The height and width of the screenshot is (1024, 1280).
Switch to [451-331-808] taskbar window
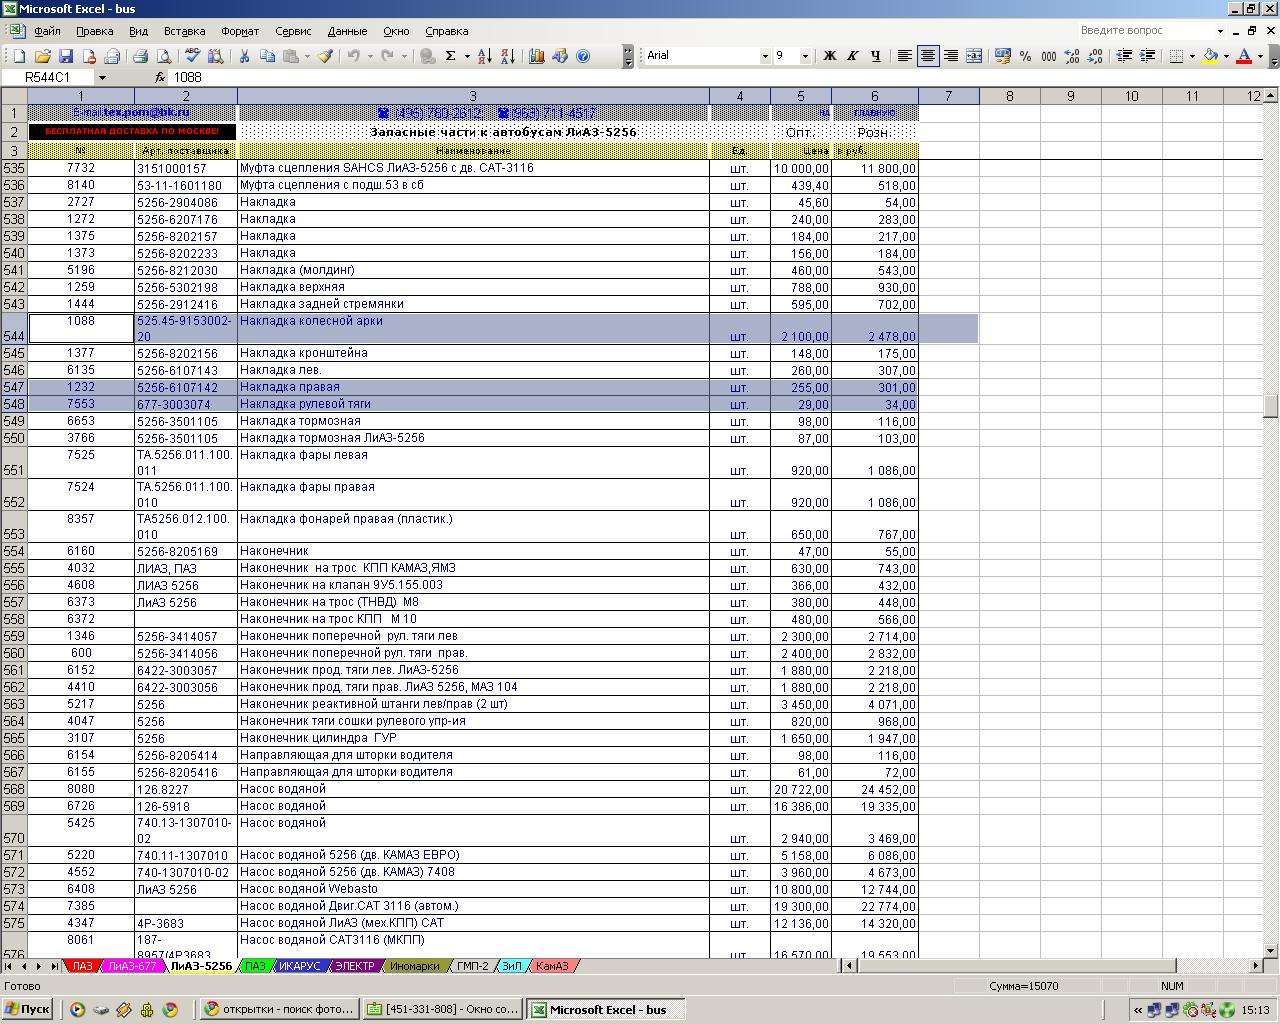[x=443, y=1009]
